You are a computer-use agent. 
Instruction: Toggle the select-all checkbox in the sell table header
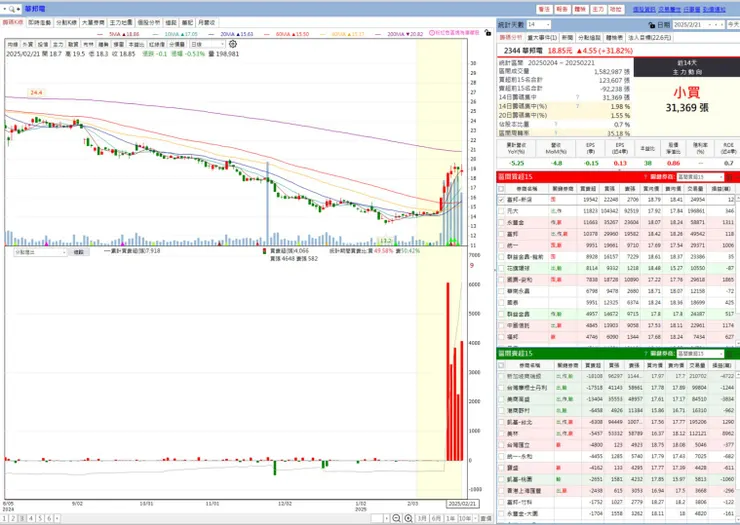(x=501, y=365)
